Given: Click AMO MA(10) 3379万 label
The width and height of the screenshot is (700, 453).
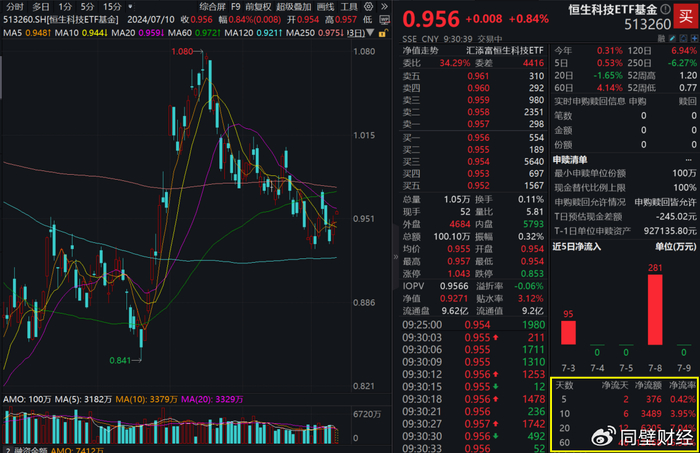Looking at the screenshot, I should point(146,399).
